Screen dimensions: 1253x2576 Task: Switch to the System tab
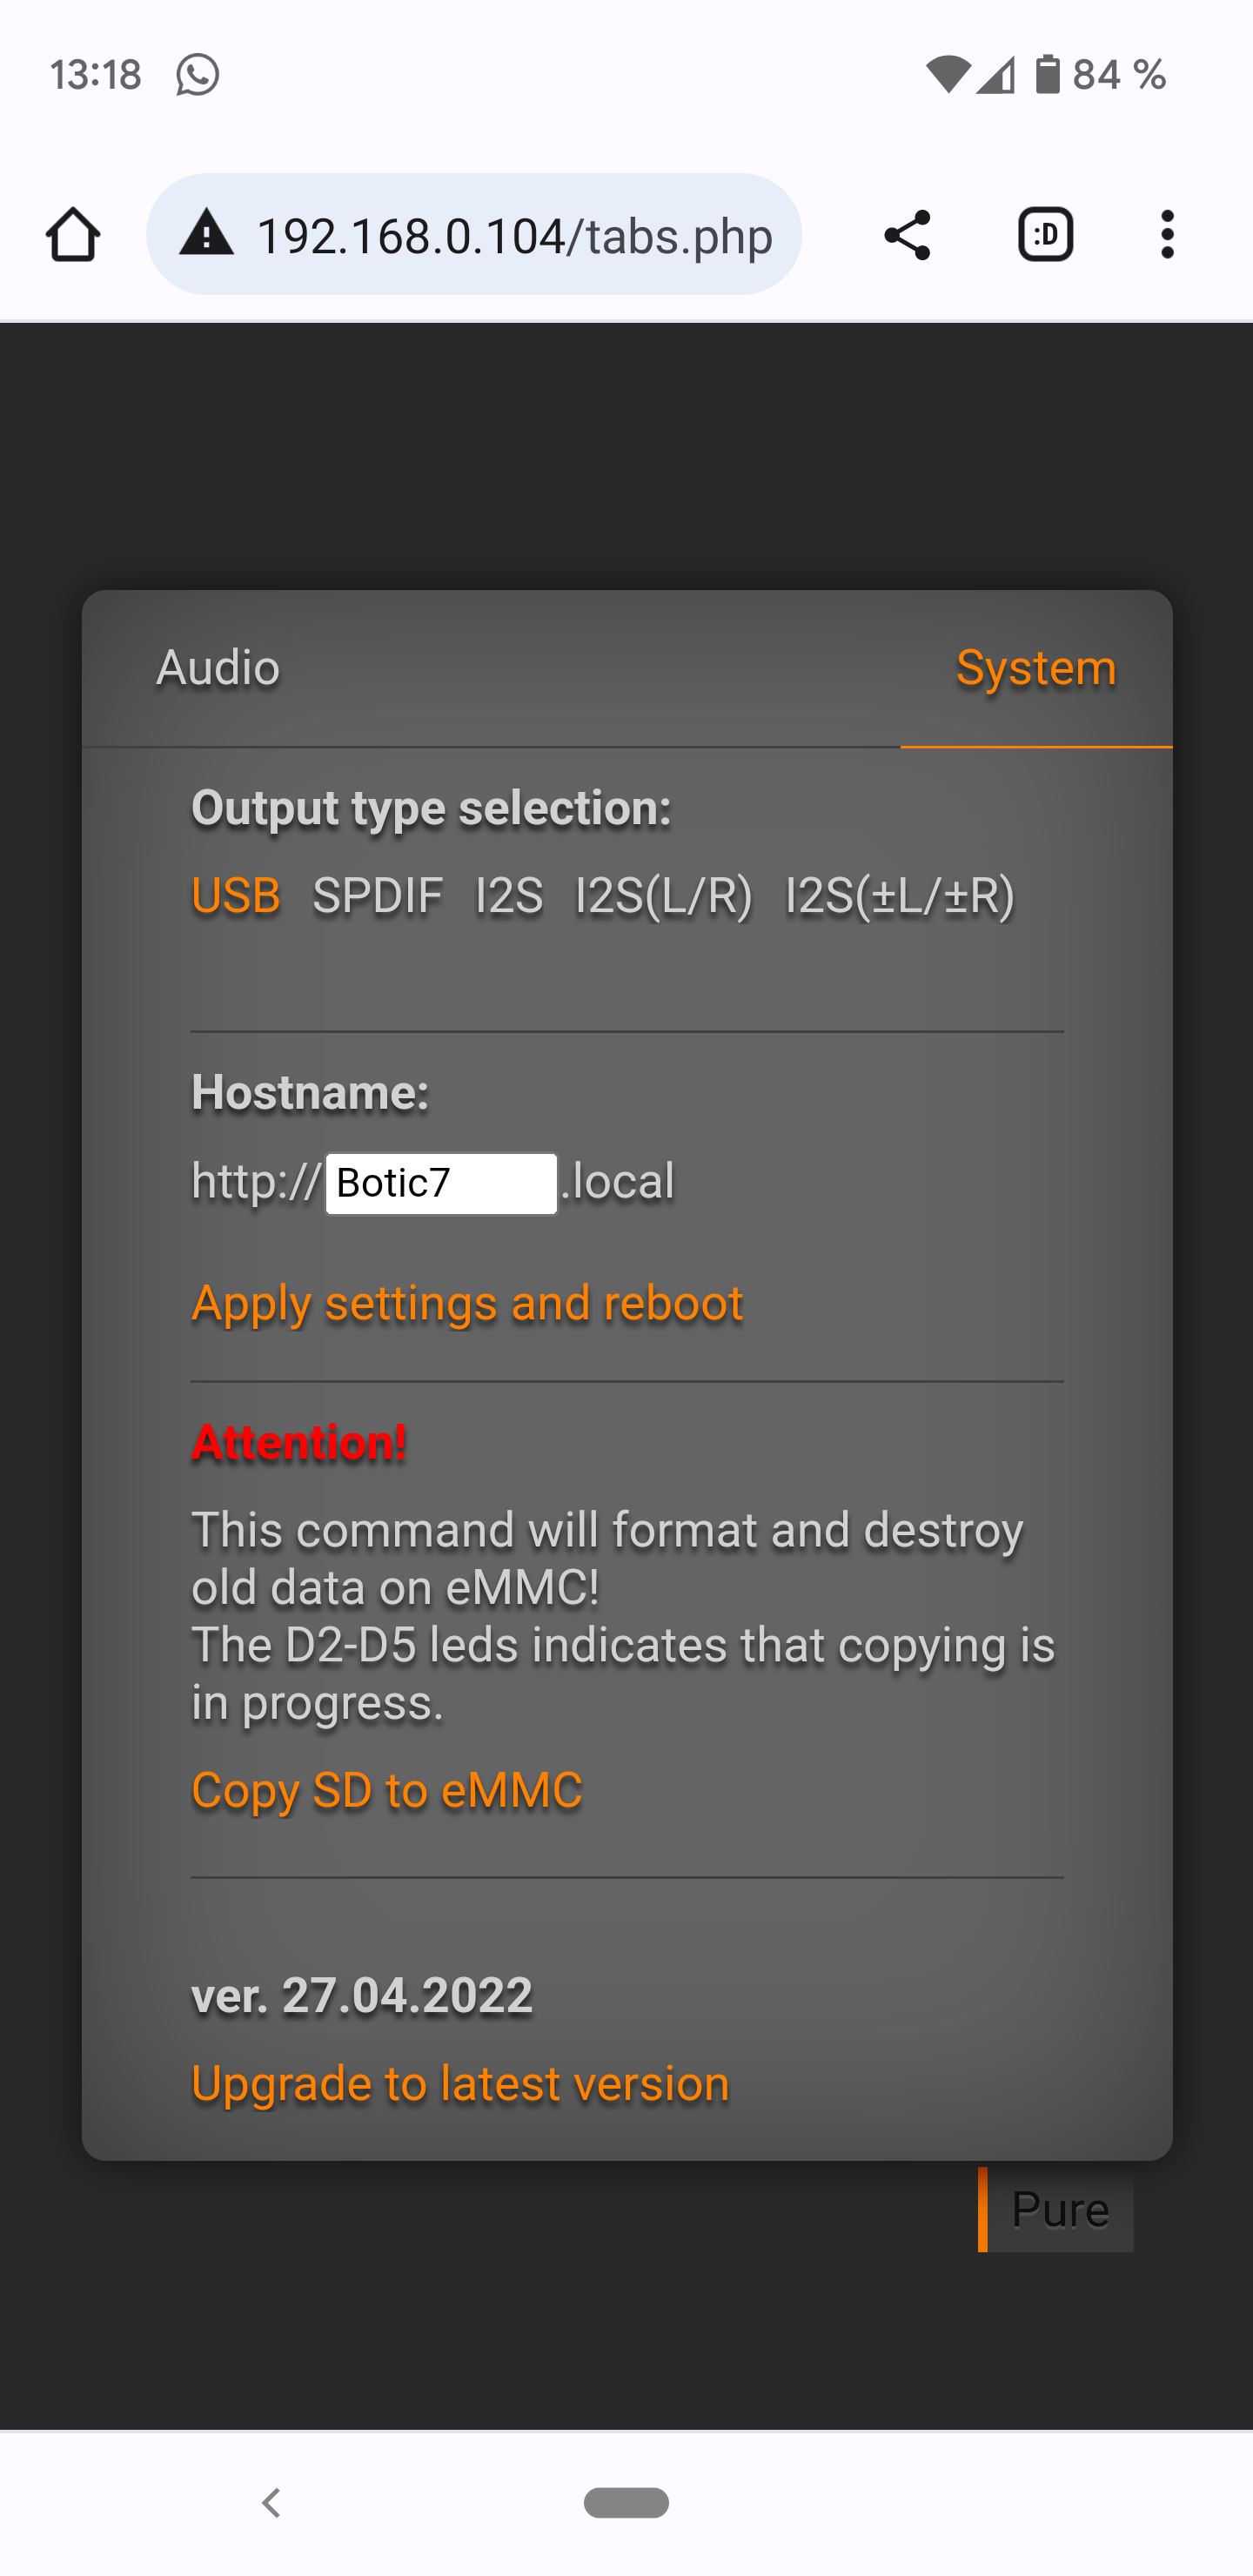click(1036, 668)
